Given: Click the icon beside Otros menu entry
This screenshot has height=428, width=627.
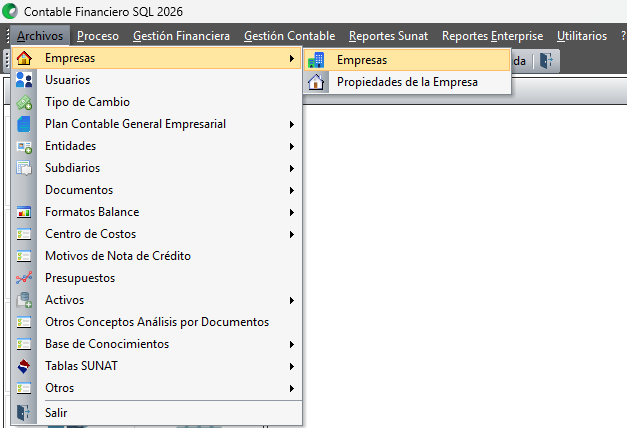Looking at the screenshot, I should 24,388.
